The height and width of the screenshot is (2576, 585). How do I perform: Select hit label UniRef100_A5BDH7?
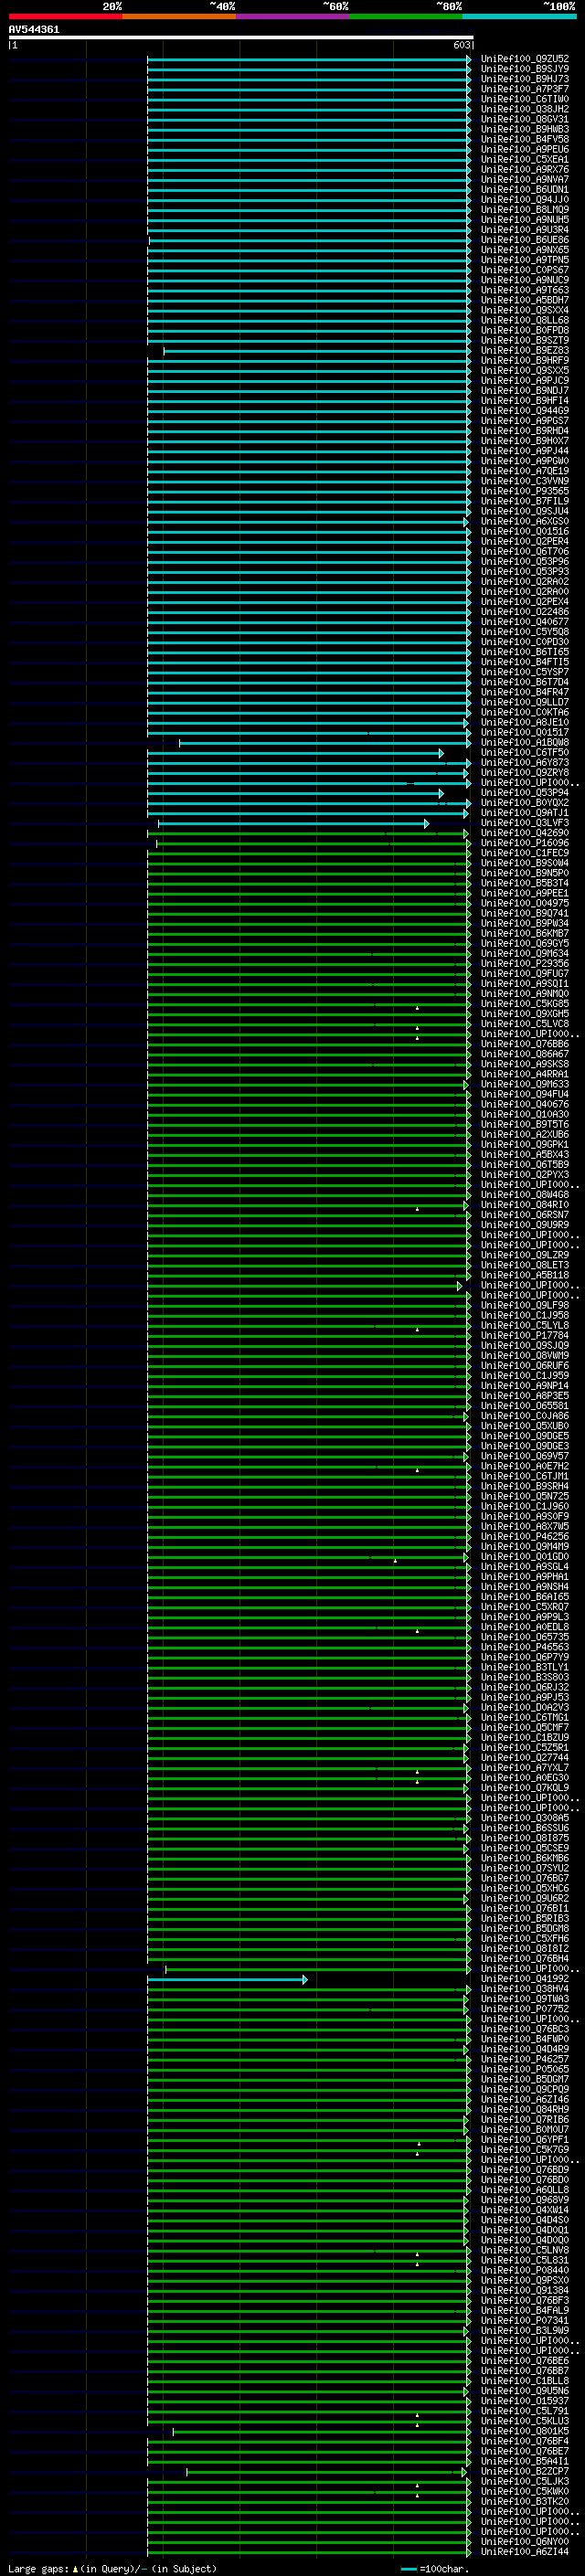pos(525,300)
